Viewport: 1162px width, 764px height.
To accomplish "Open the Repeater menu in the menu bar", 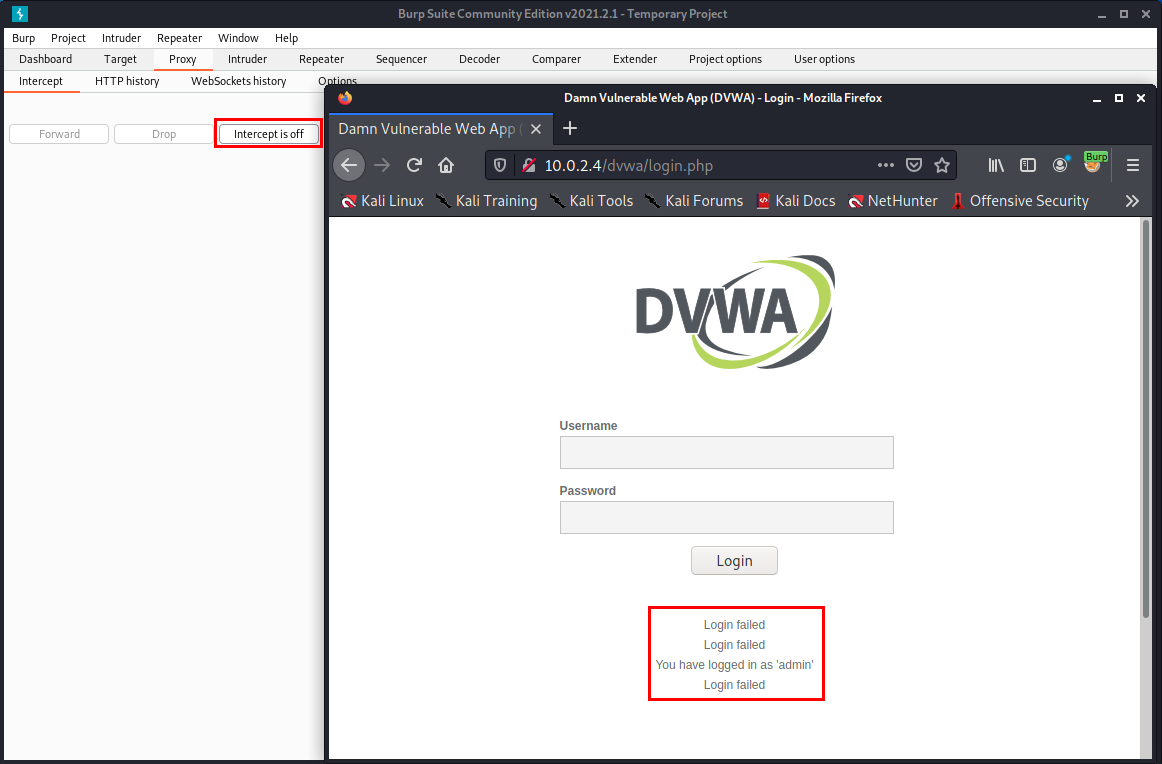I will click(179, 38).
